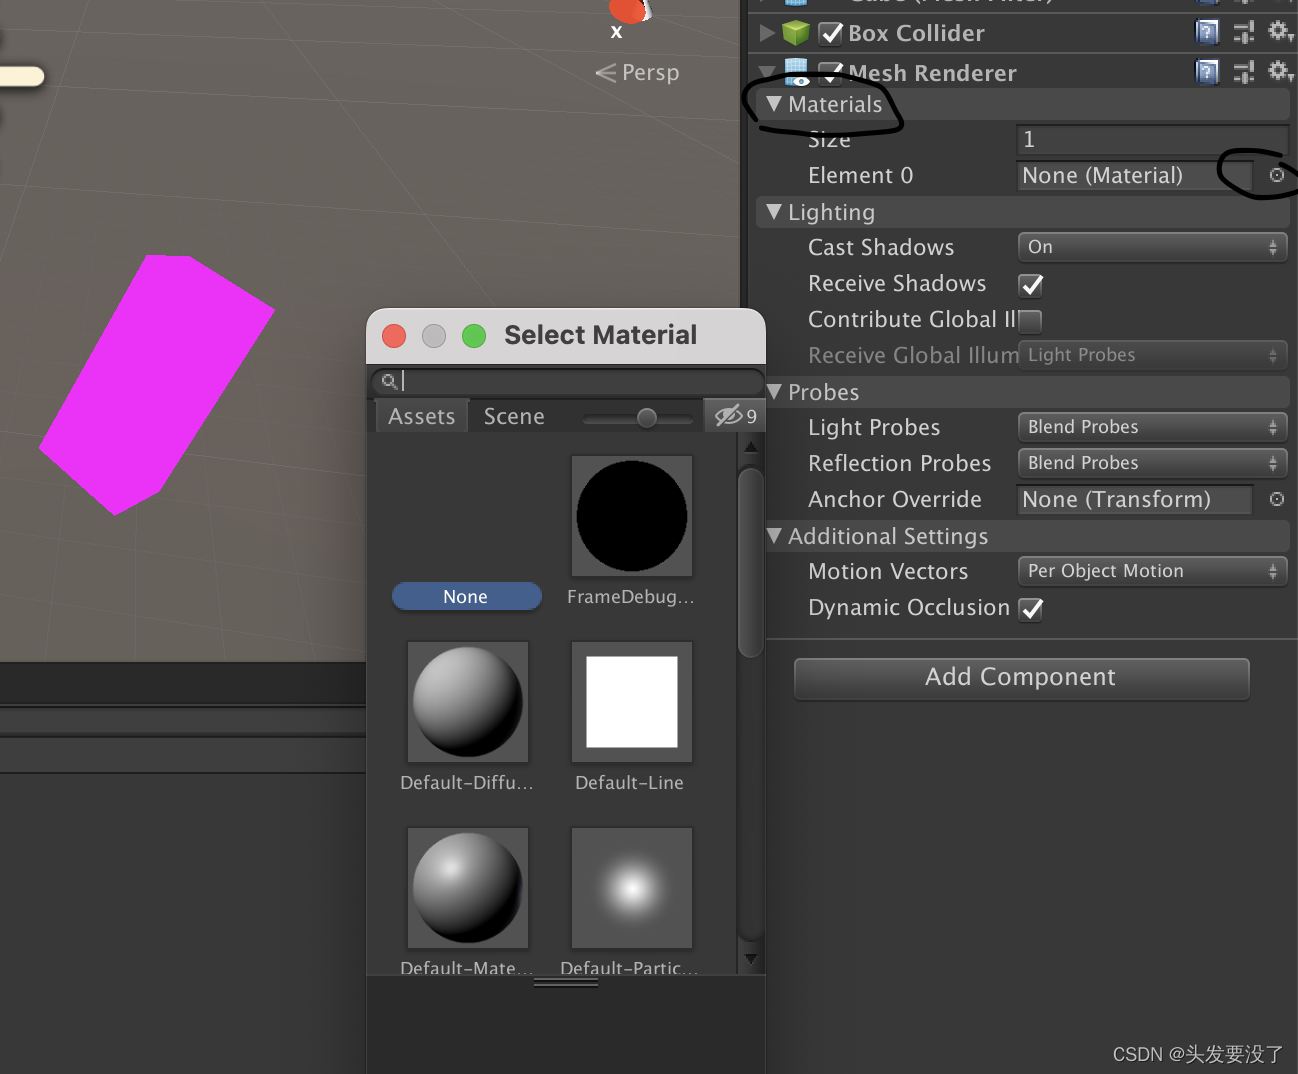Open the Box Collider reference documentation icon
The image size is (1298, 1074).
[1207, 32]
